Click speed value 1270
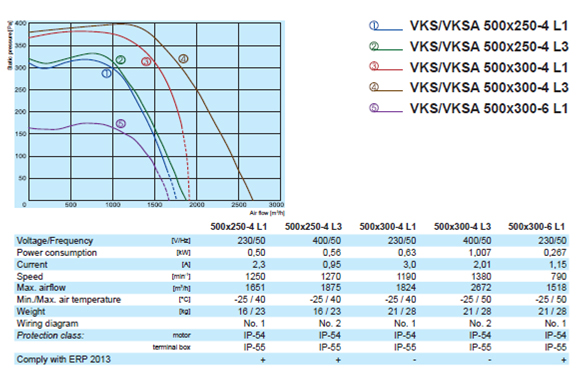This screenshot has width=584, height=373. coord(331,276)
